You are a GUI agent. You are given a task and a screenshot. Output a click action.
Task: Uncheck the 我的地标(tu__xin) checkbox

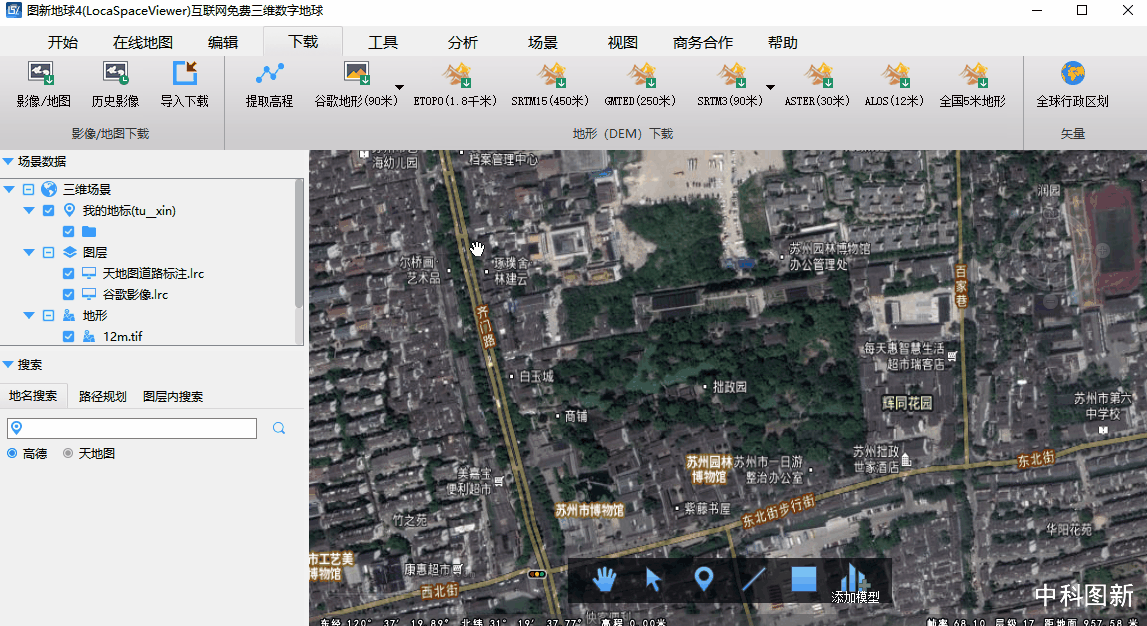click(x=48, y=211)
